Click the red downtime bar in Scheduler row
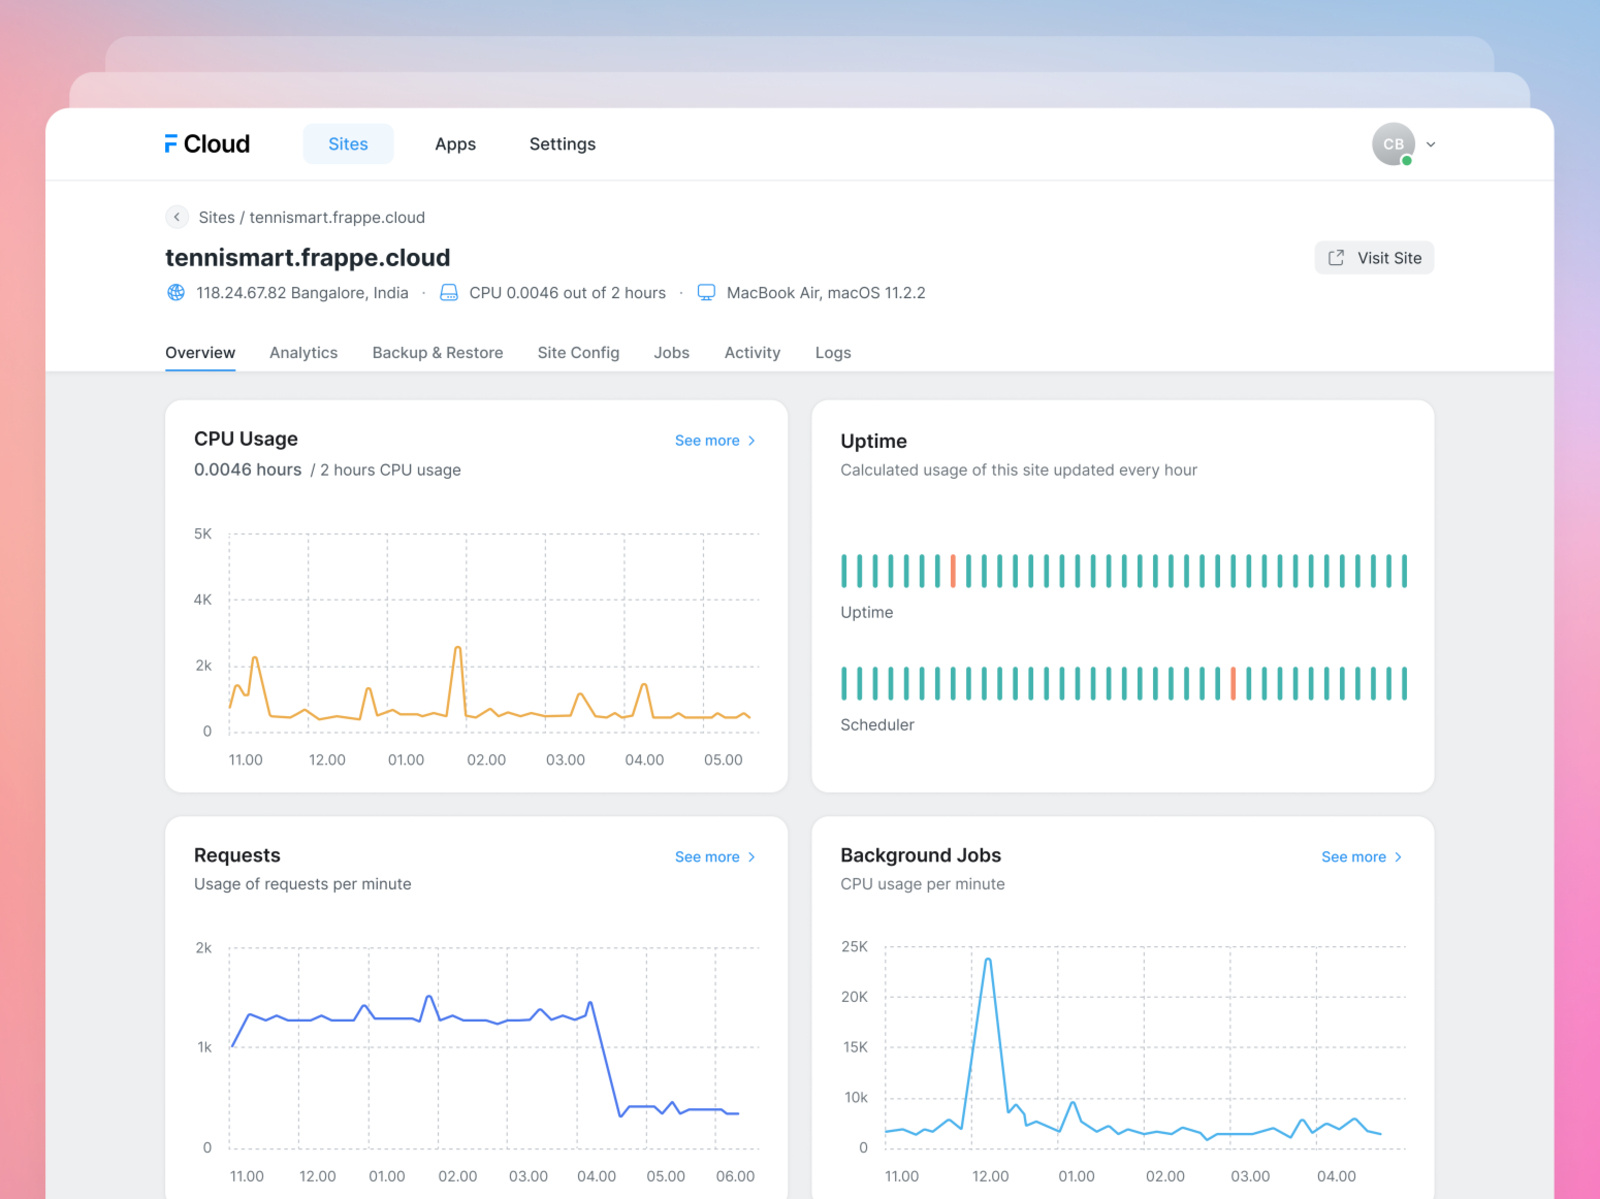 [1233, 684]
